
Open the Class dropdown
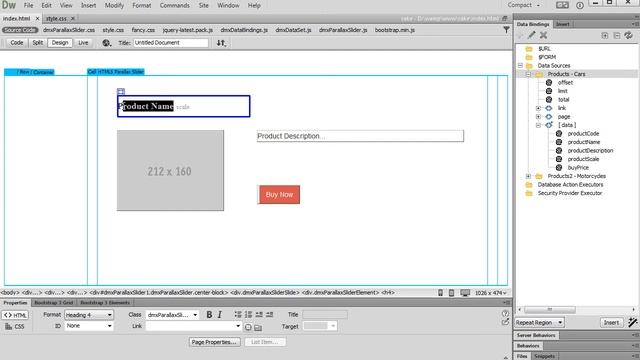pyautogui.click(x=173, y=315)
